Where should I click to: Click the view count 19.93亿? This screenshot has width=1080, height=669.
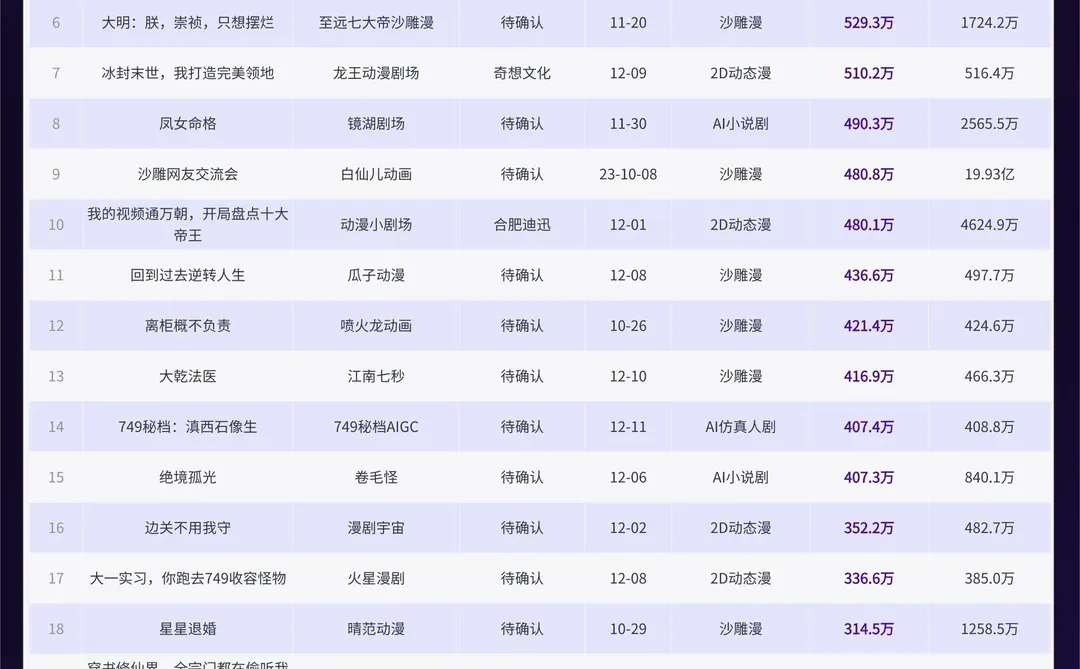point(988,173)
